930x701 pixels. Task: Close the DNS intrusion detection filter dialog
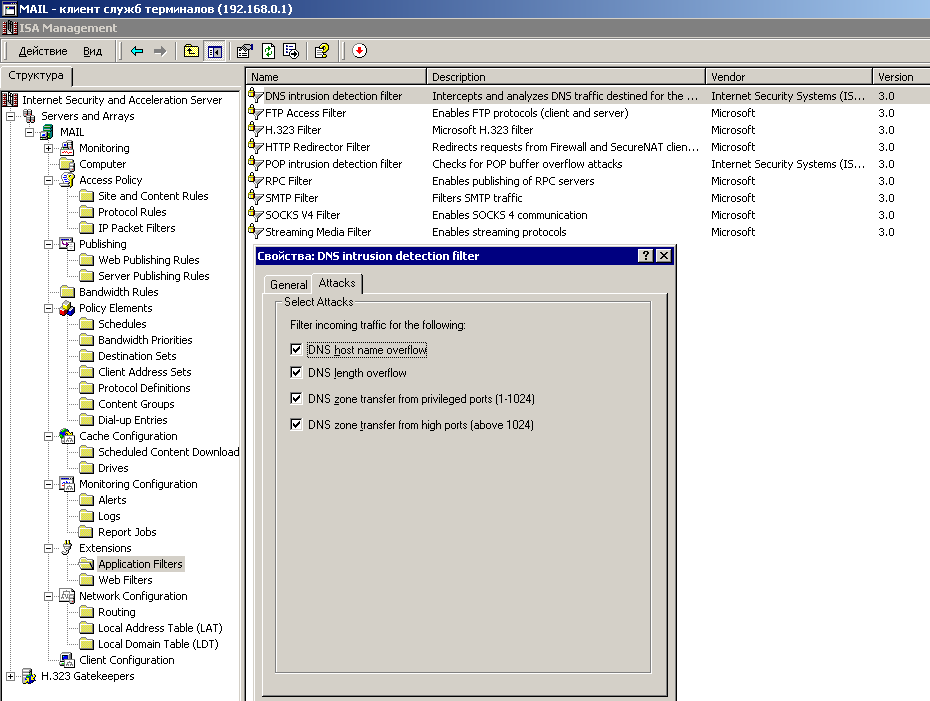pos(664,256)
